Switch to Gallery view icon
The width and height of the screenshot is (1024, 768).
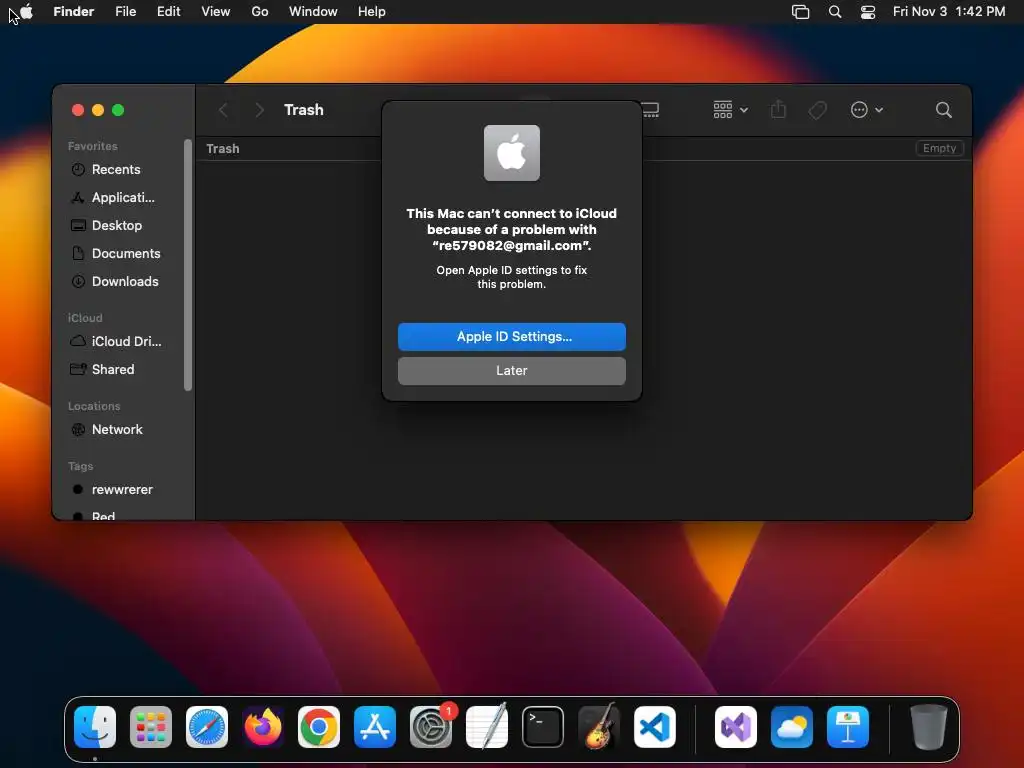tap(650, 110)
